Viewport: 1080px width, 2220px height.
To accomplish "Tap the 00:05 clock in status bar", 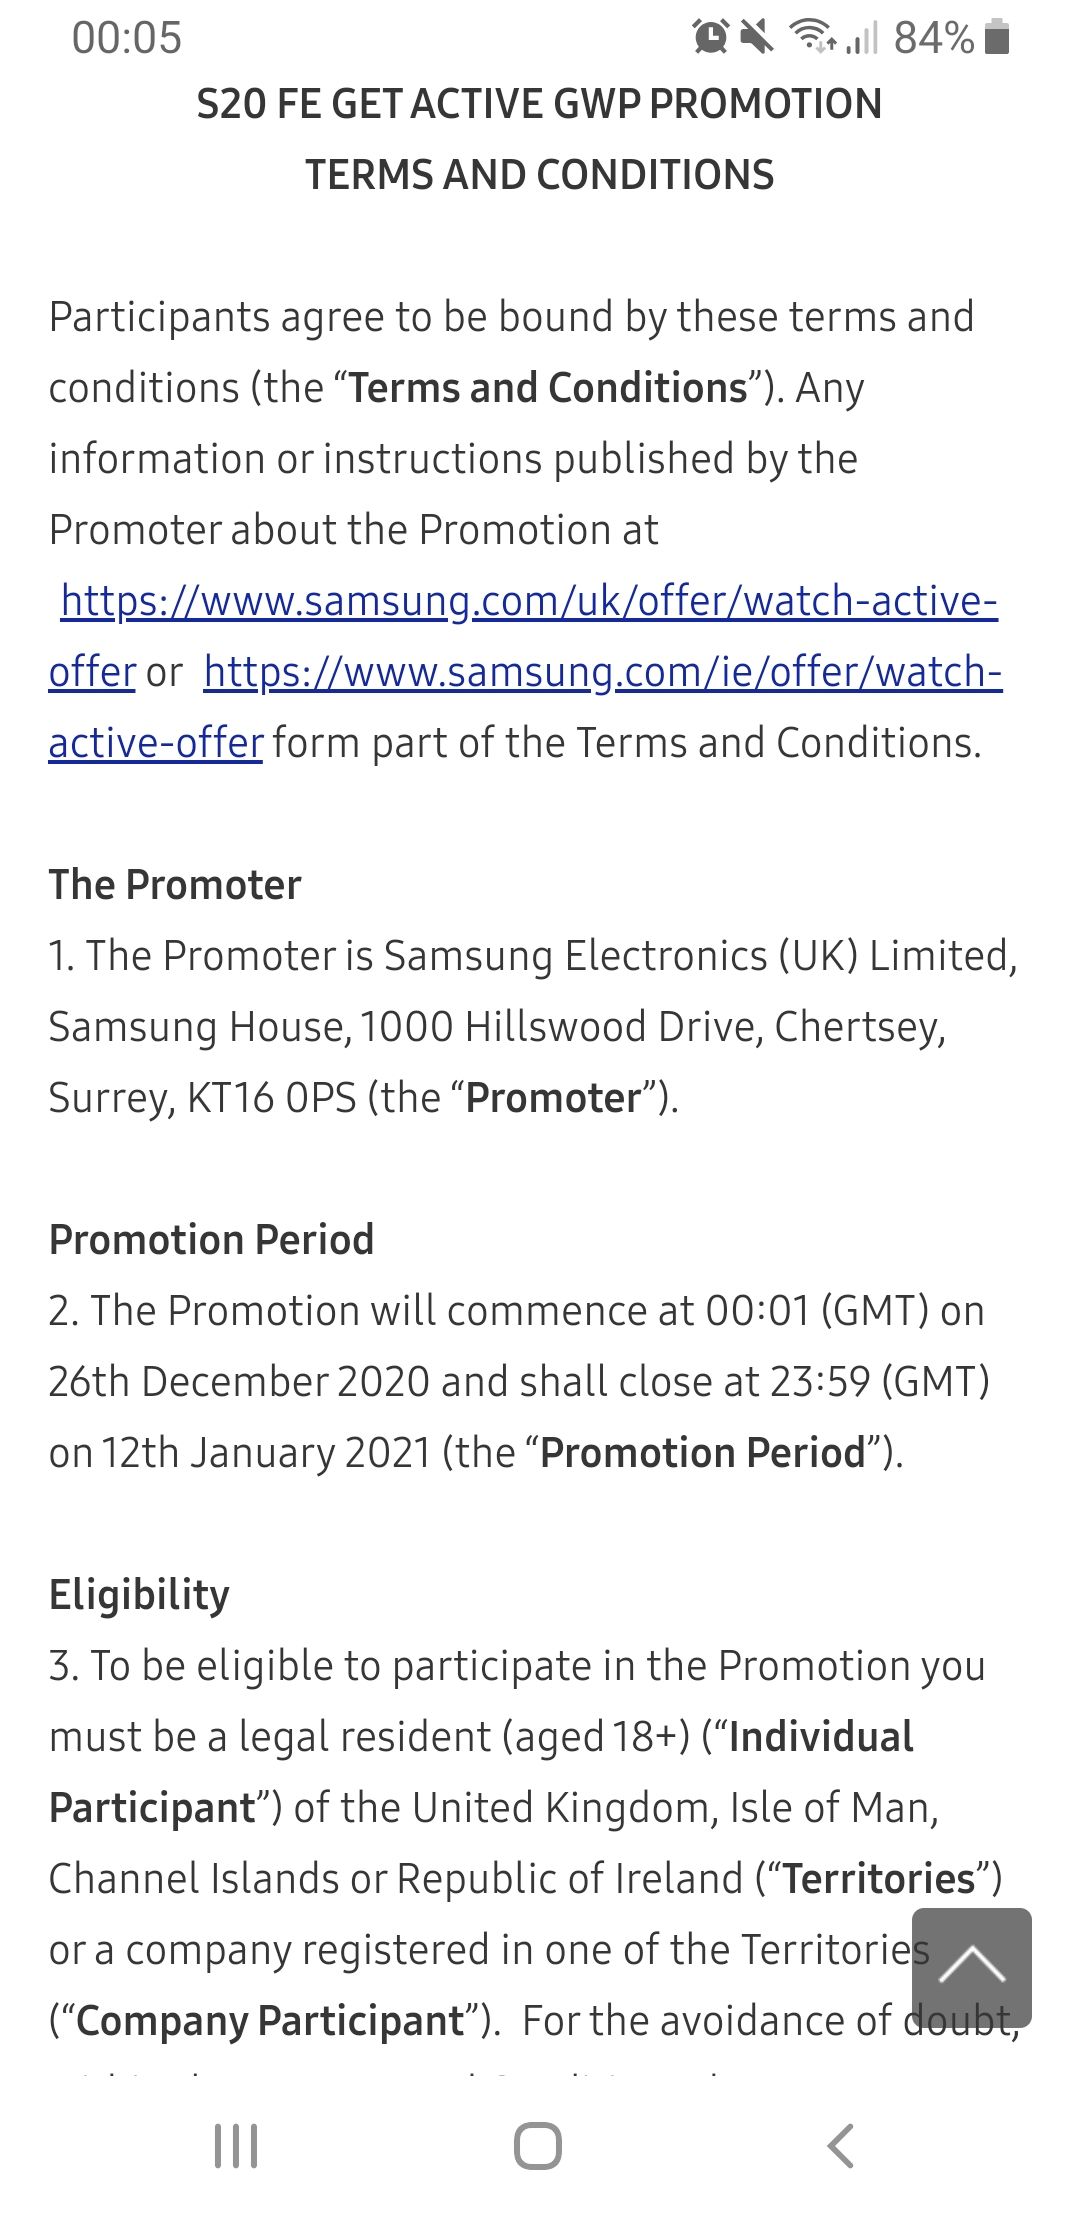I will 127,38.
